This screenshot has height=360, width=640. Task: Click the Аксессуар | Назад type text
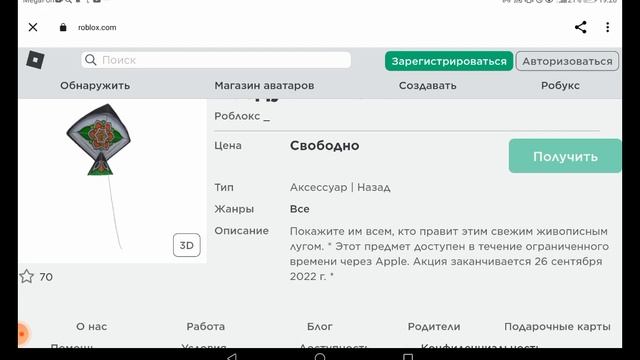coord(340,187)
